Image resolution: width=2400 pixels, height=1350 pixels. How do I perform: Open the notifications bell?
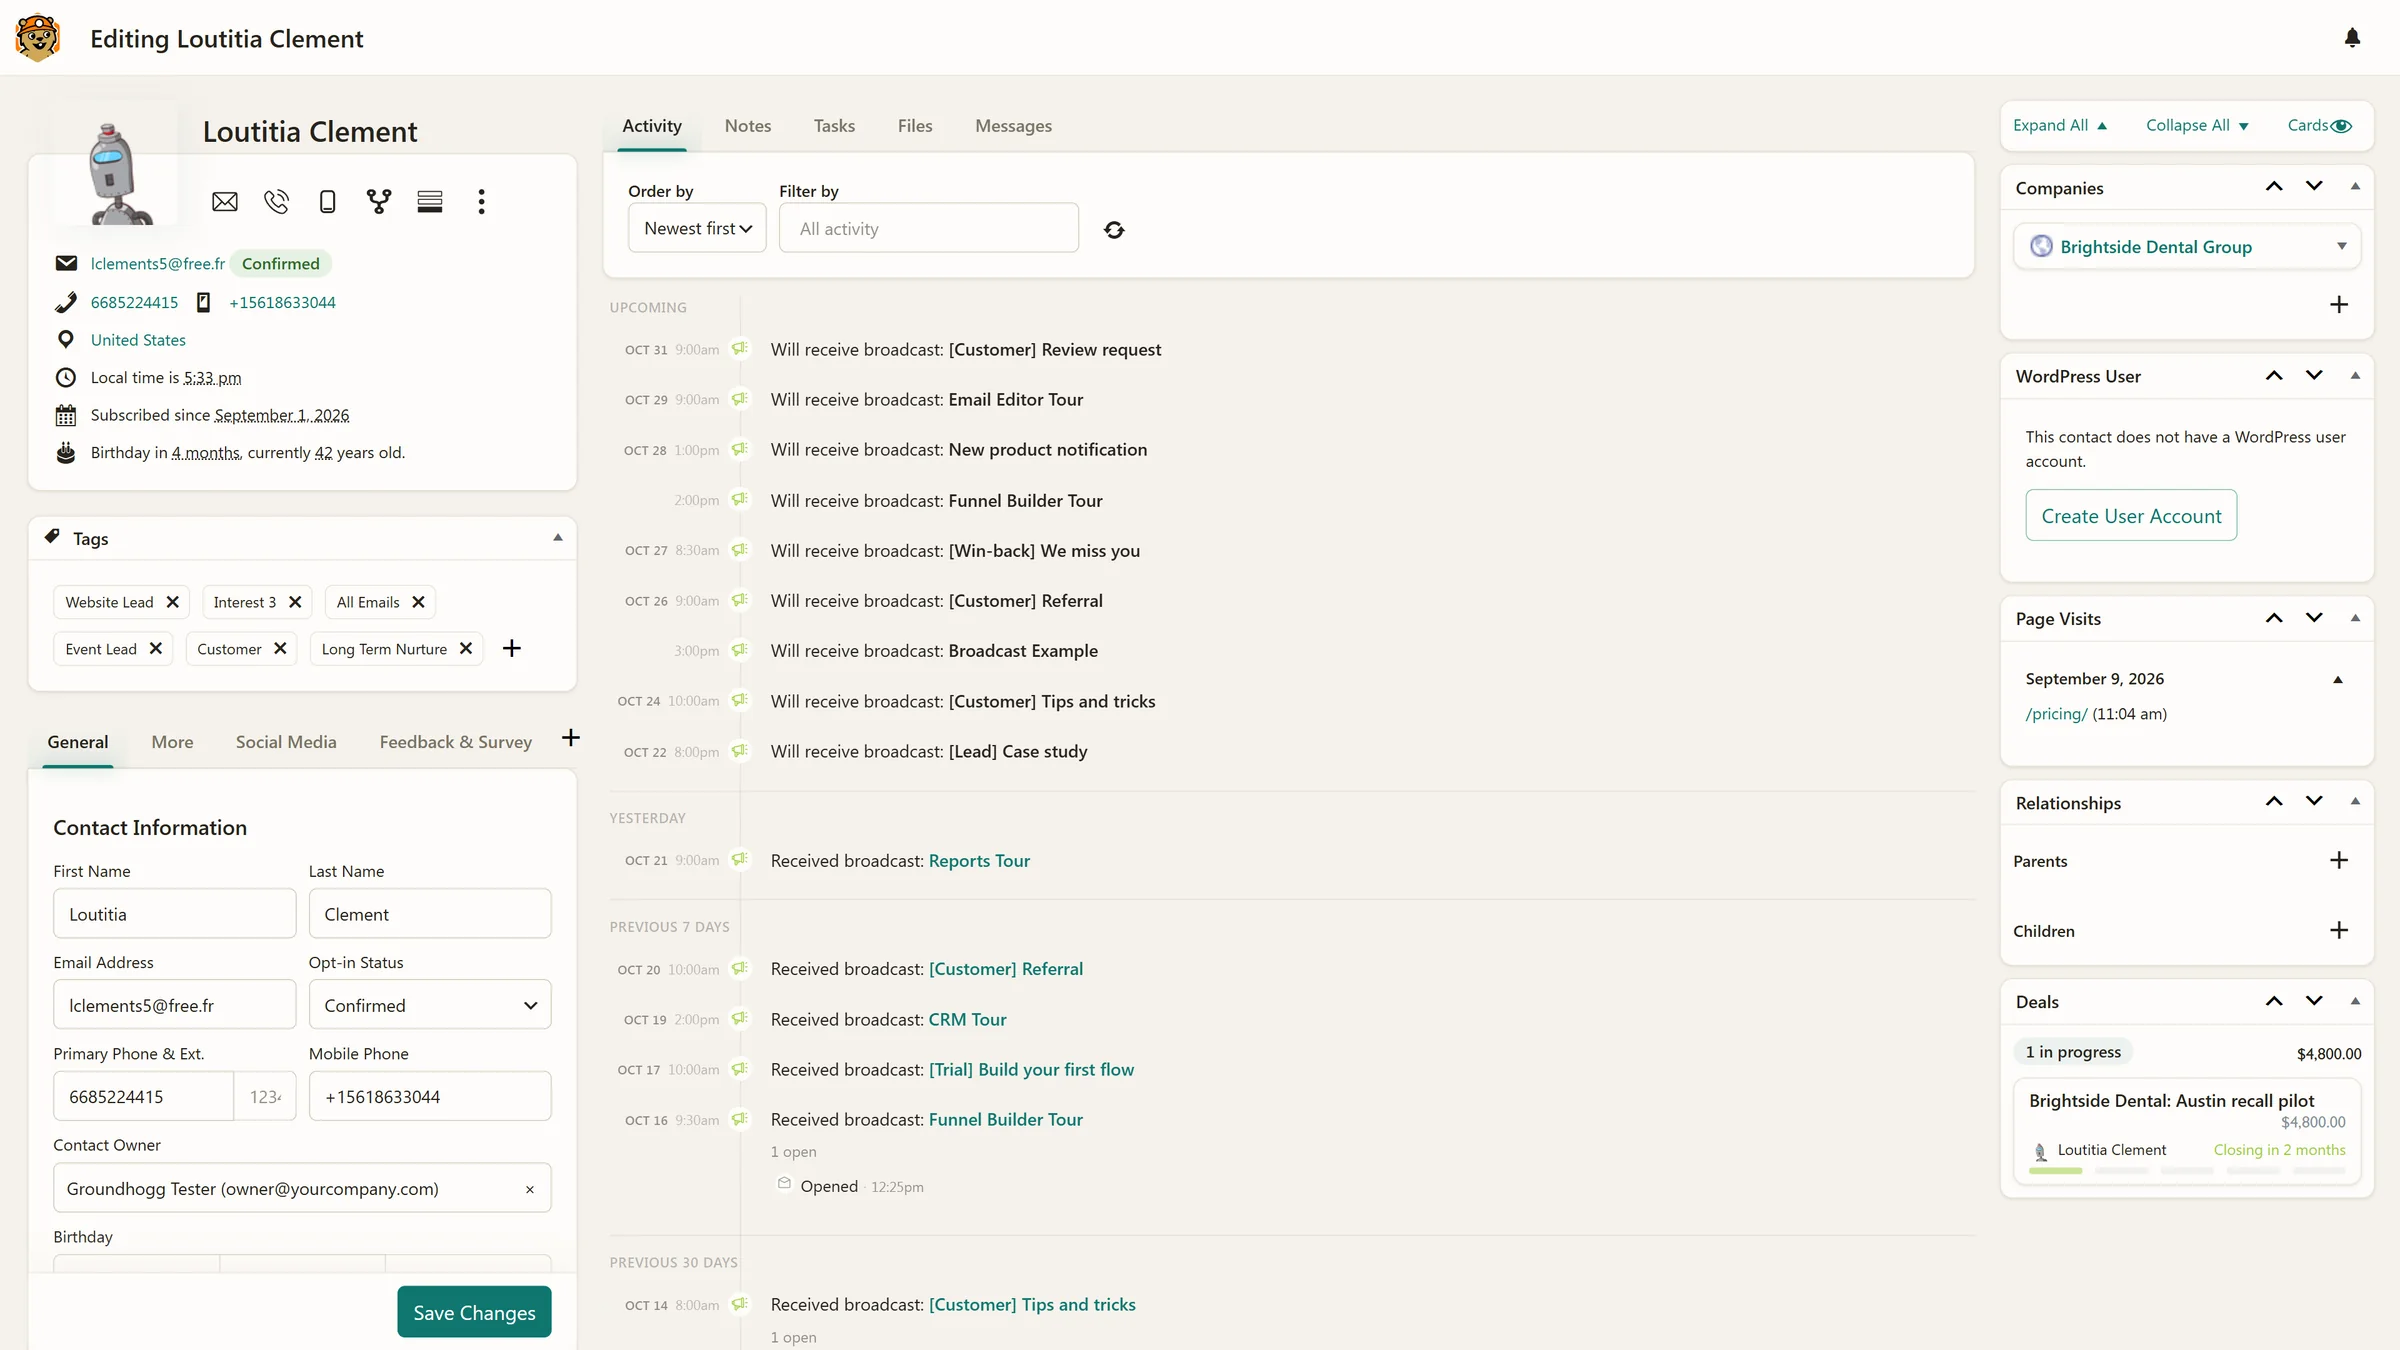(x=2352, y=38)
